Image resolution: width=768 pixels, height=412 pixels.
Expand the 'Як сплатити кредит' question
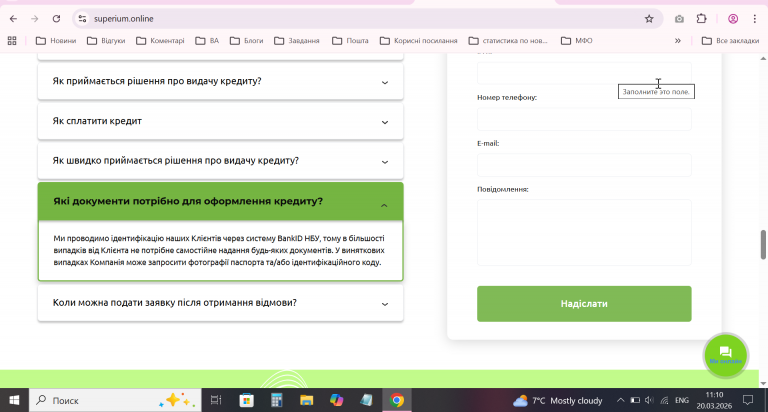tap(220, 121)
